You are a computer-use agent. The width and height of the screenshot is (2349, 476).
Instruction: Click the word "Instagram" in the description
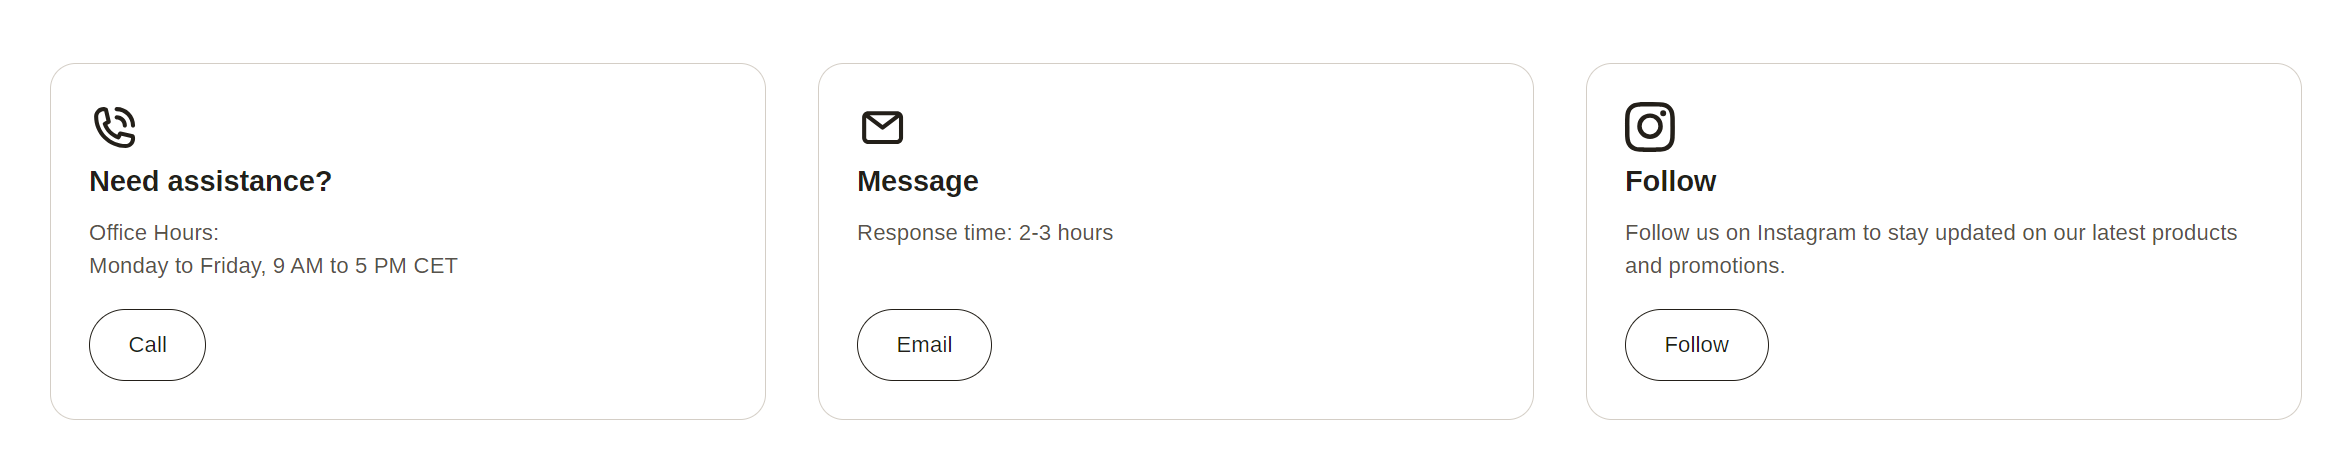pos(1808,233)
